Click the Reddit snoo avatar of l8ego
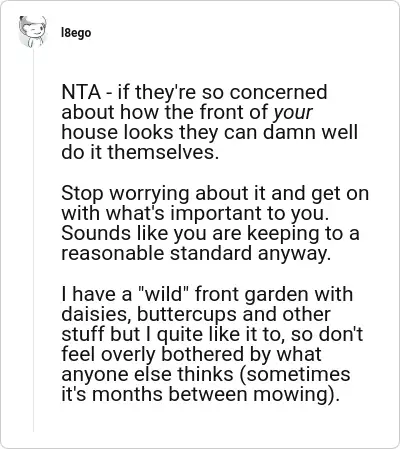 [x=32, y=32]
